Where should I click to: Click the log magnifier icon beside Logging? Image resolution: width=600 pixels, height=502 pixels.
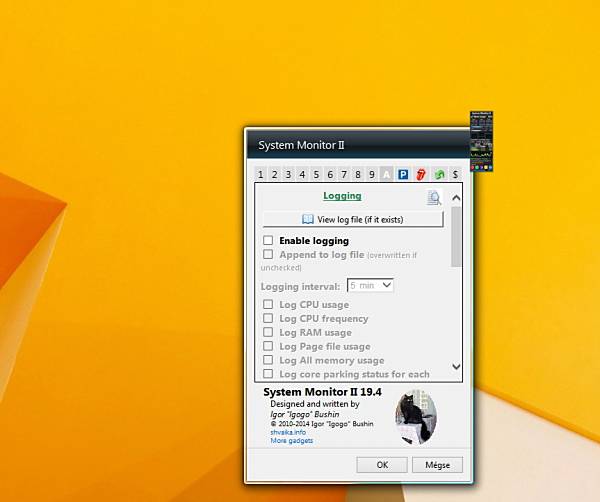click(434, 198)
